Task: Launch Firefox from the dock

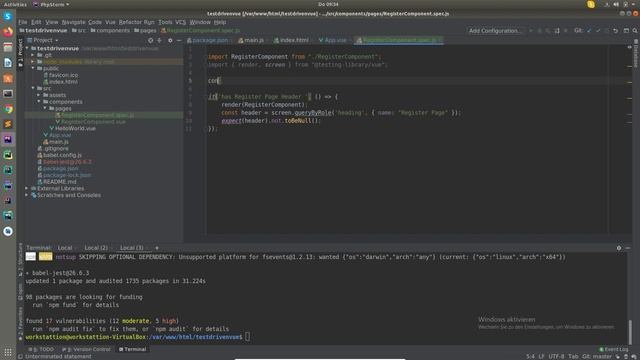Action: click(8, 32)
